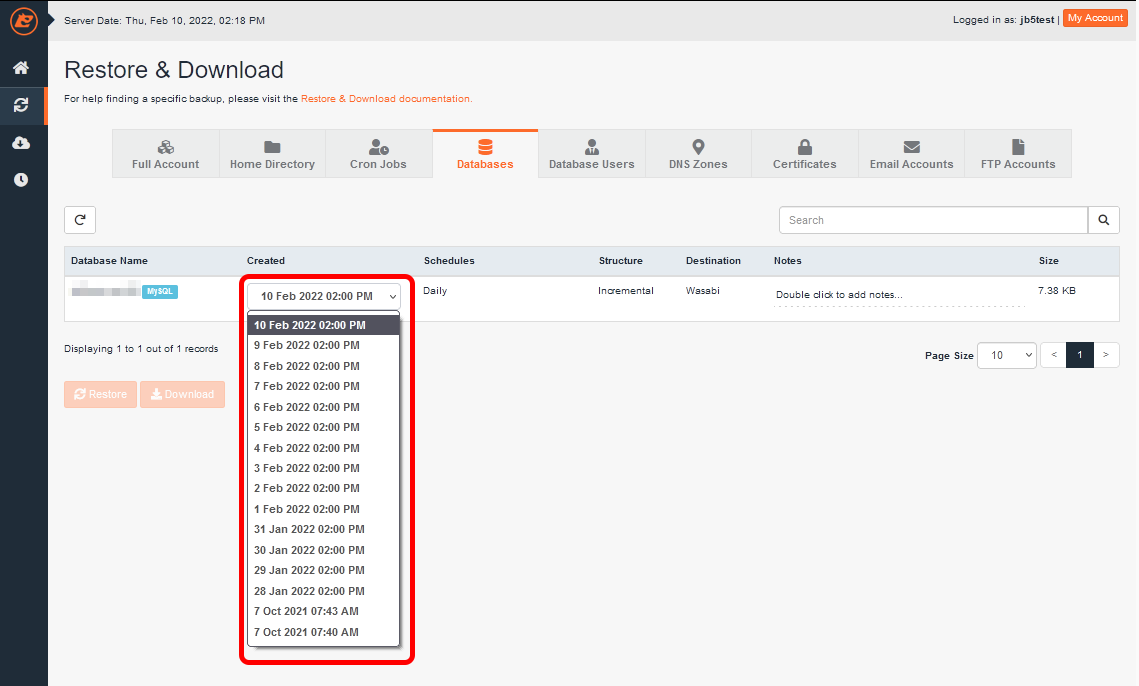The image size is (1139, 686).
Task: Switch to the Cron Jobs tab
Action: 378,154
